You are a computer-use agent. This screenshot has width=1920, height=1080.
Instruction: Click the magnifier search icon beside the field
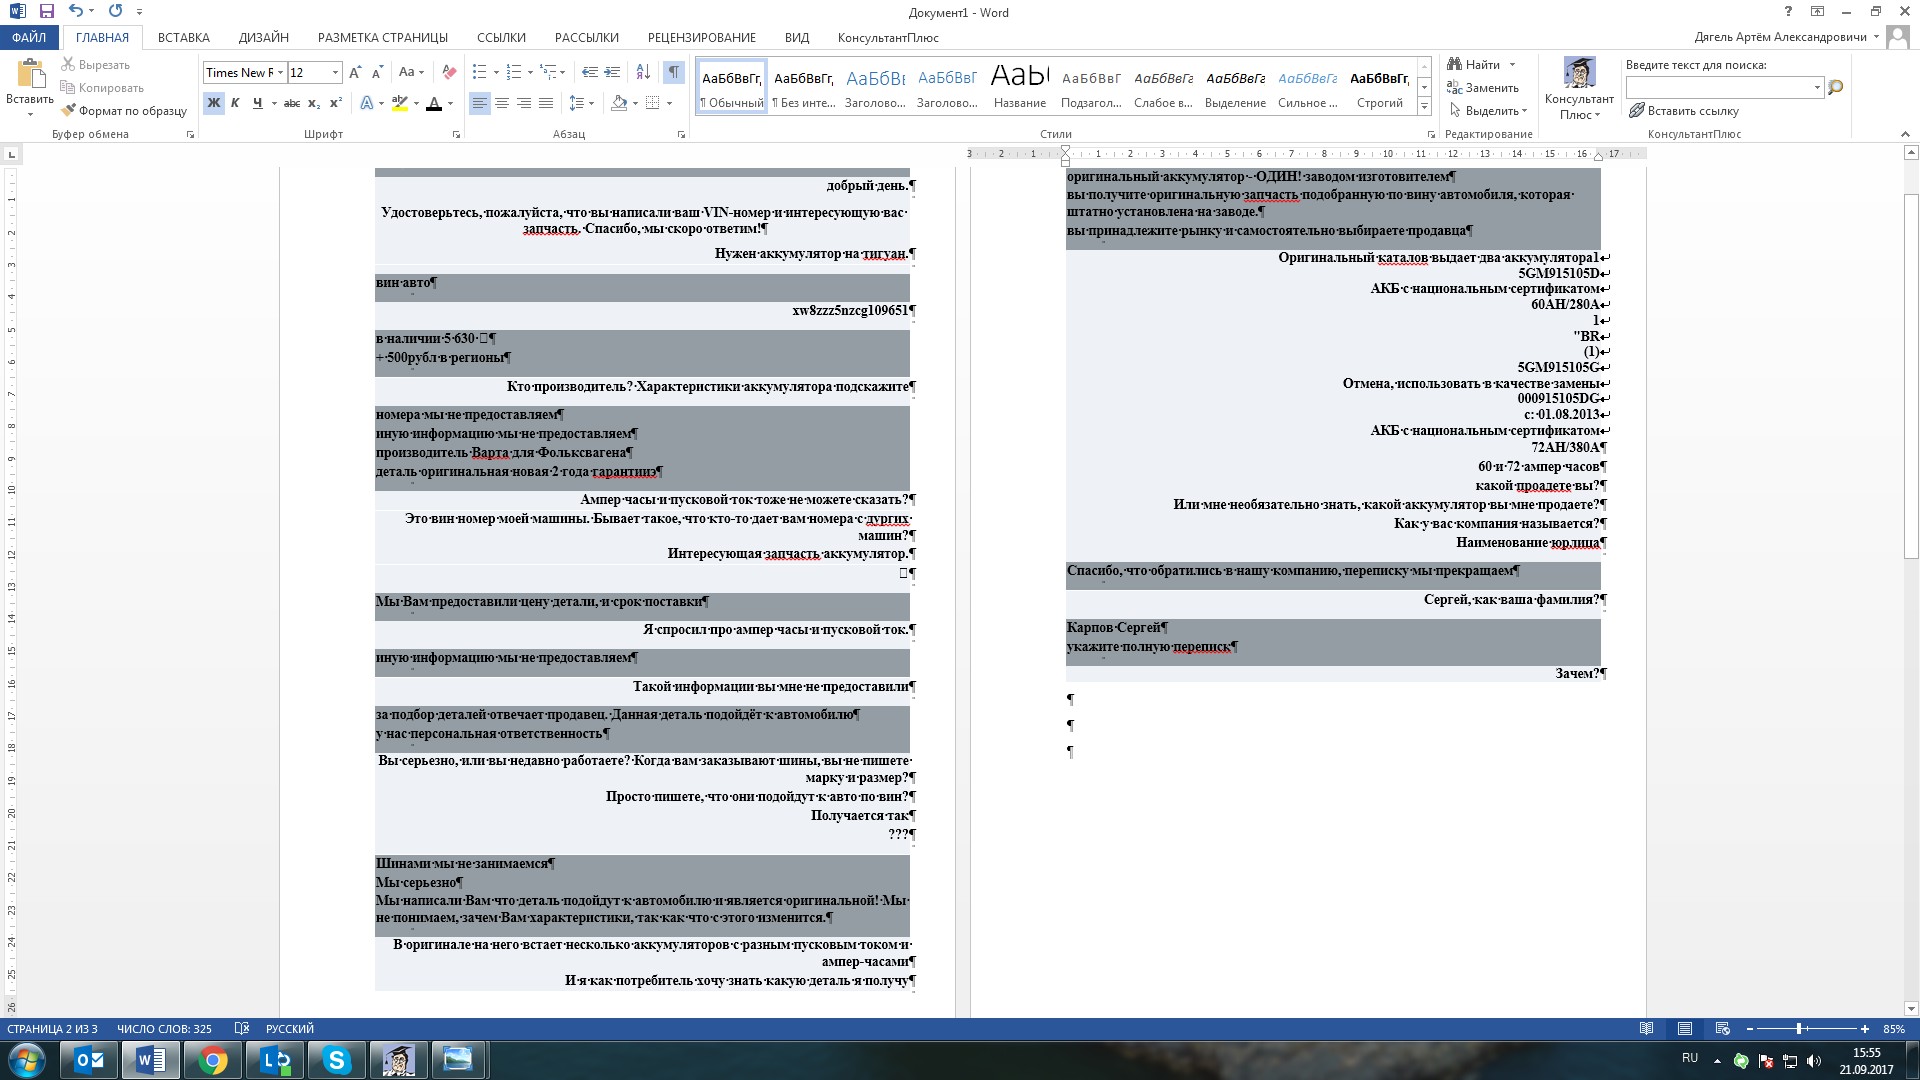pos(1835,88)
